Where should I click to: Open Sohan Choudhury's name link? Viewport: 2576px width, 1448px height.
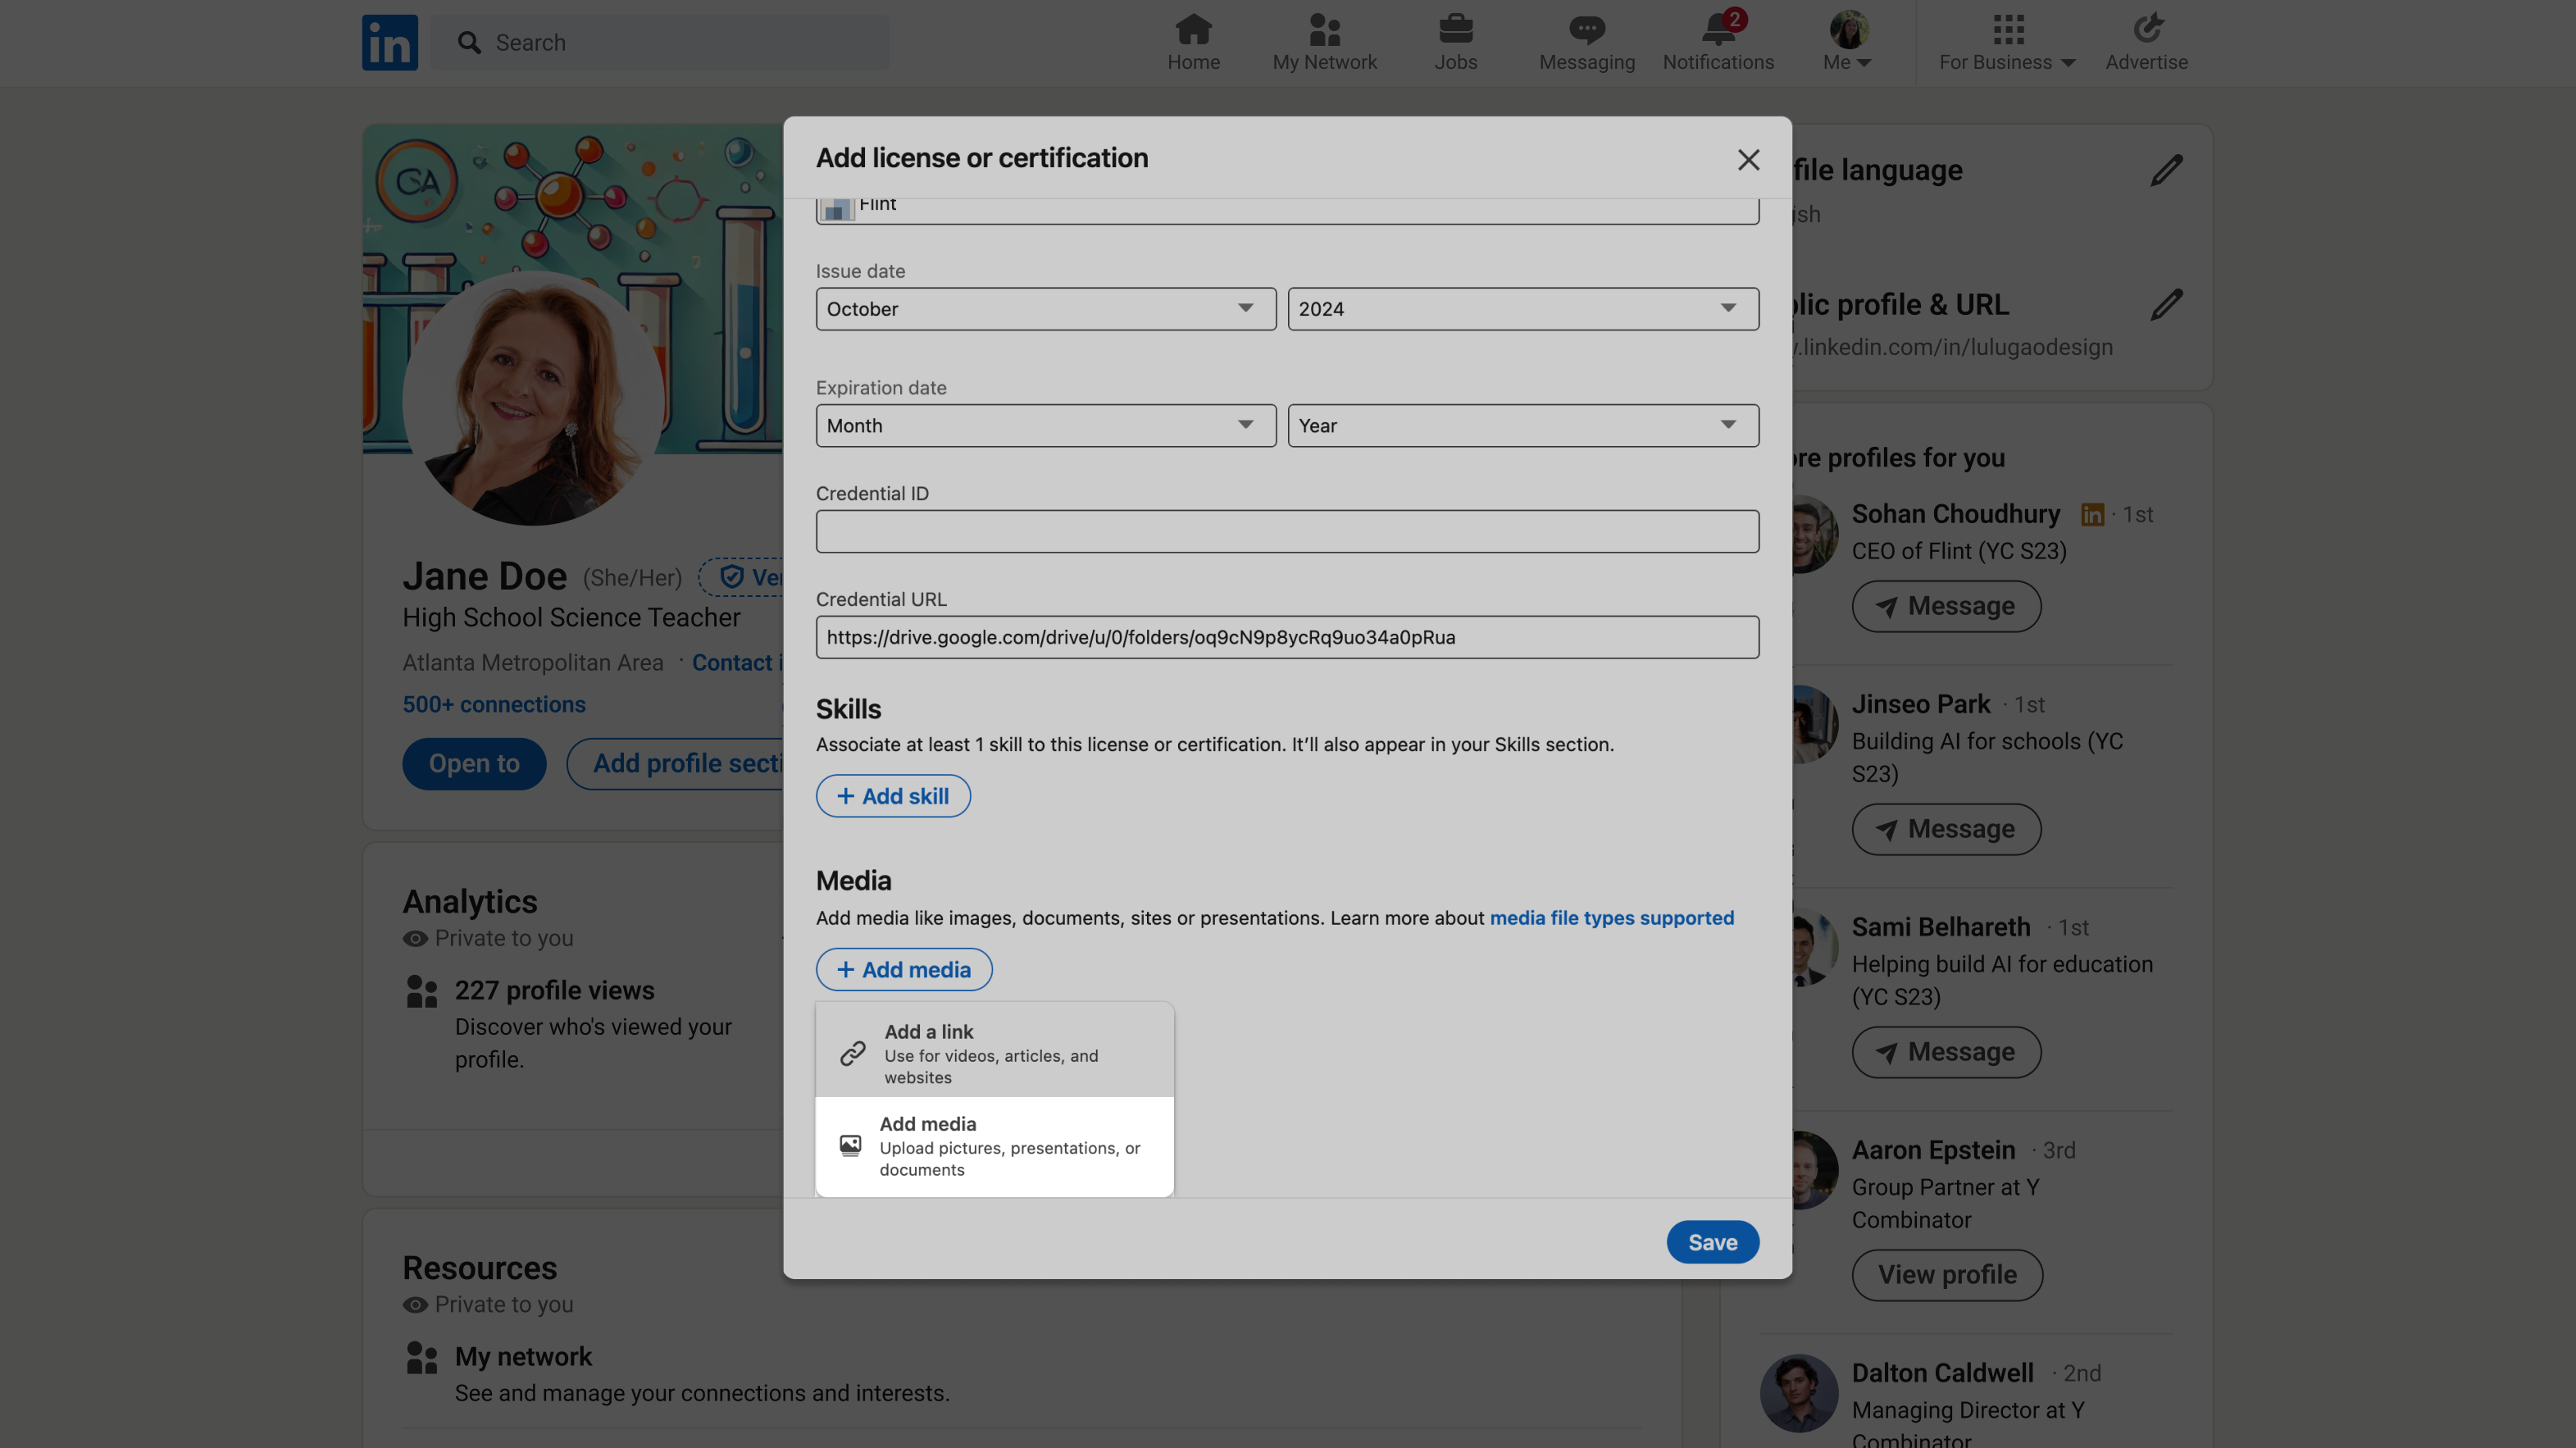coord(1955,514)
